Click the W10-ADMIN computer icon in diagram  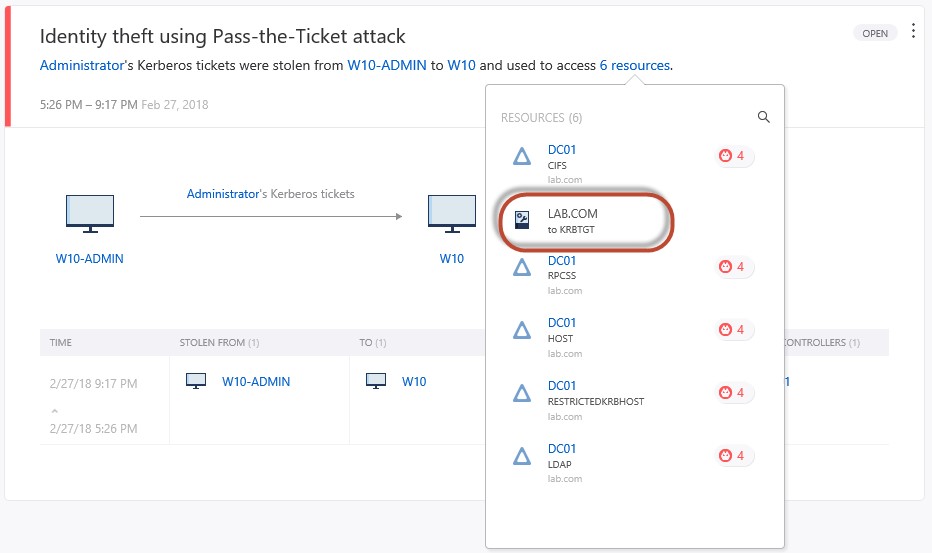(x=90, y=214)
